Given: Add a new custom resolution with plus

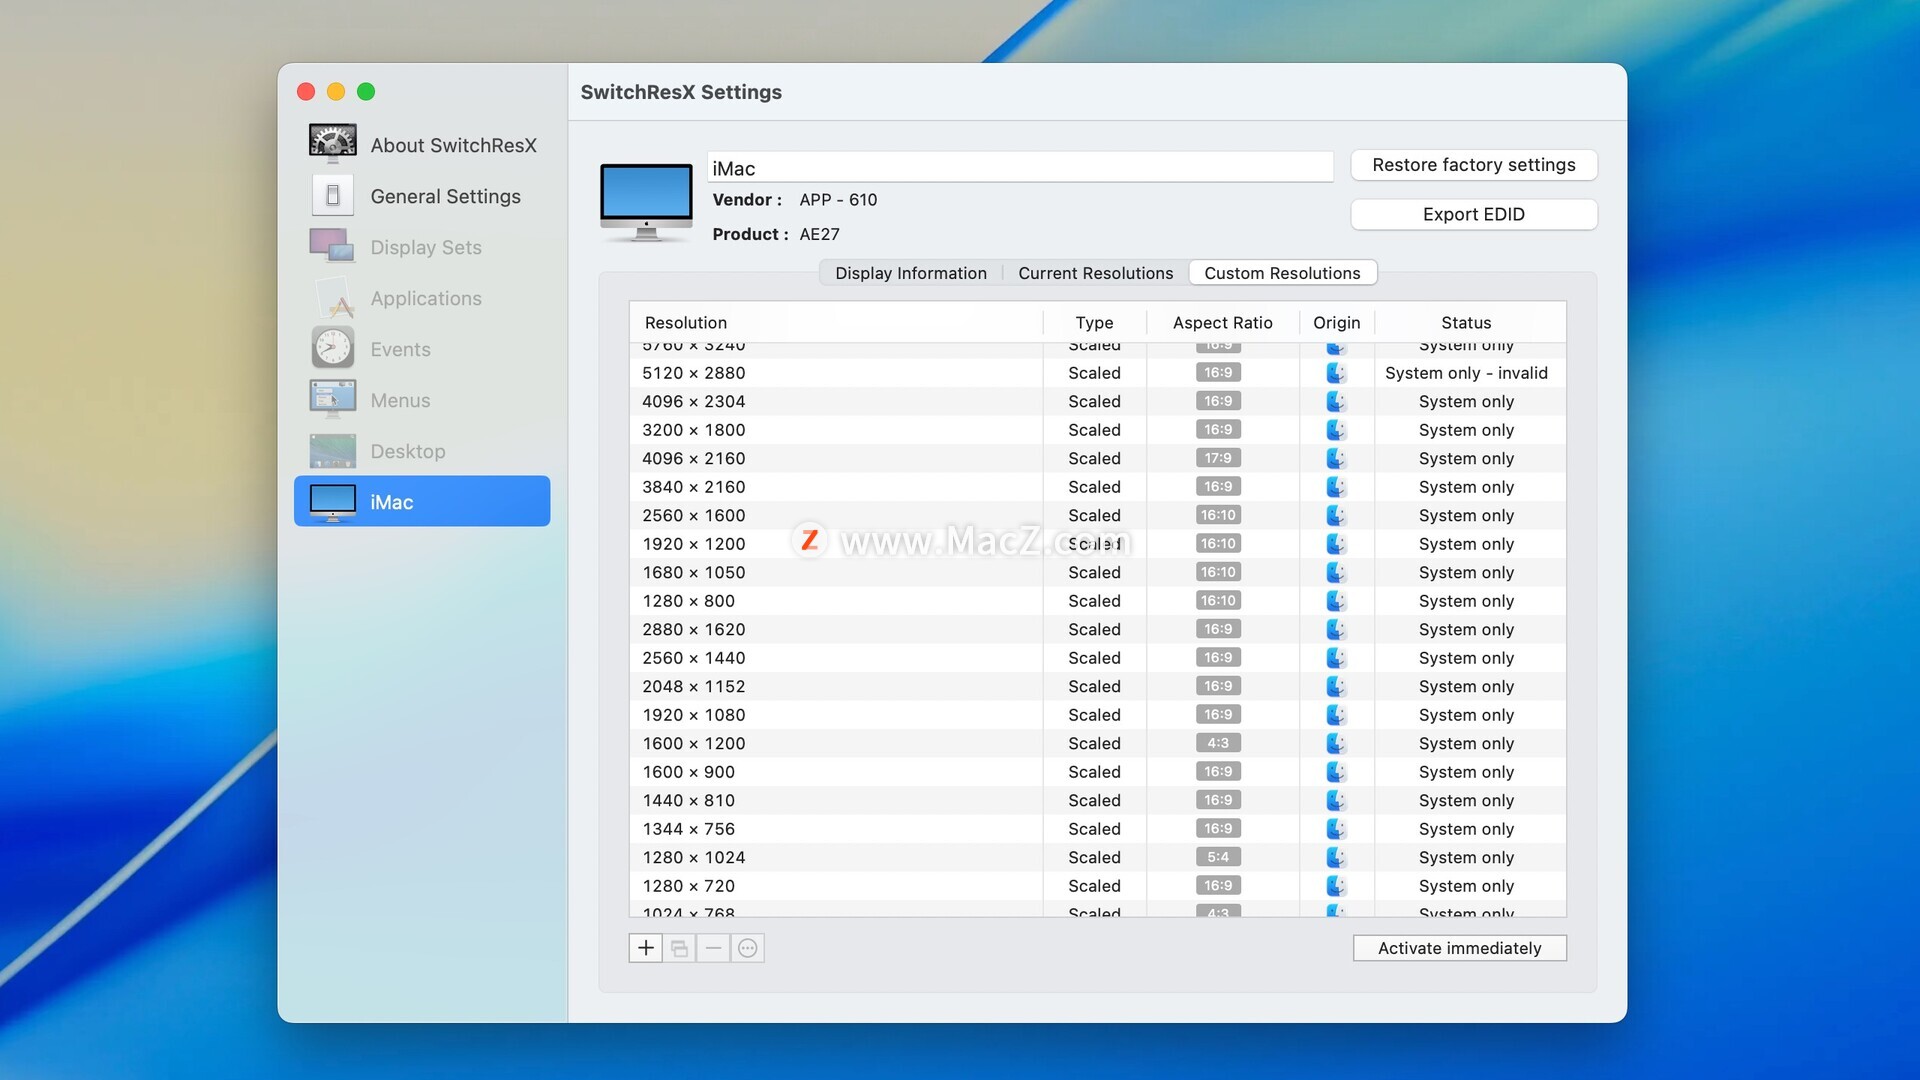Looking at the screenshot, I should (x=646, y=948).
